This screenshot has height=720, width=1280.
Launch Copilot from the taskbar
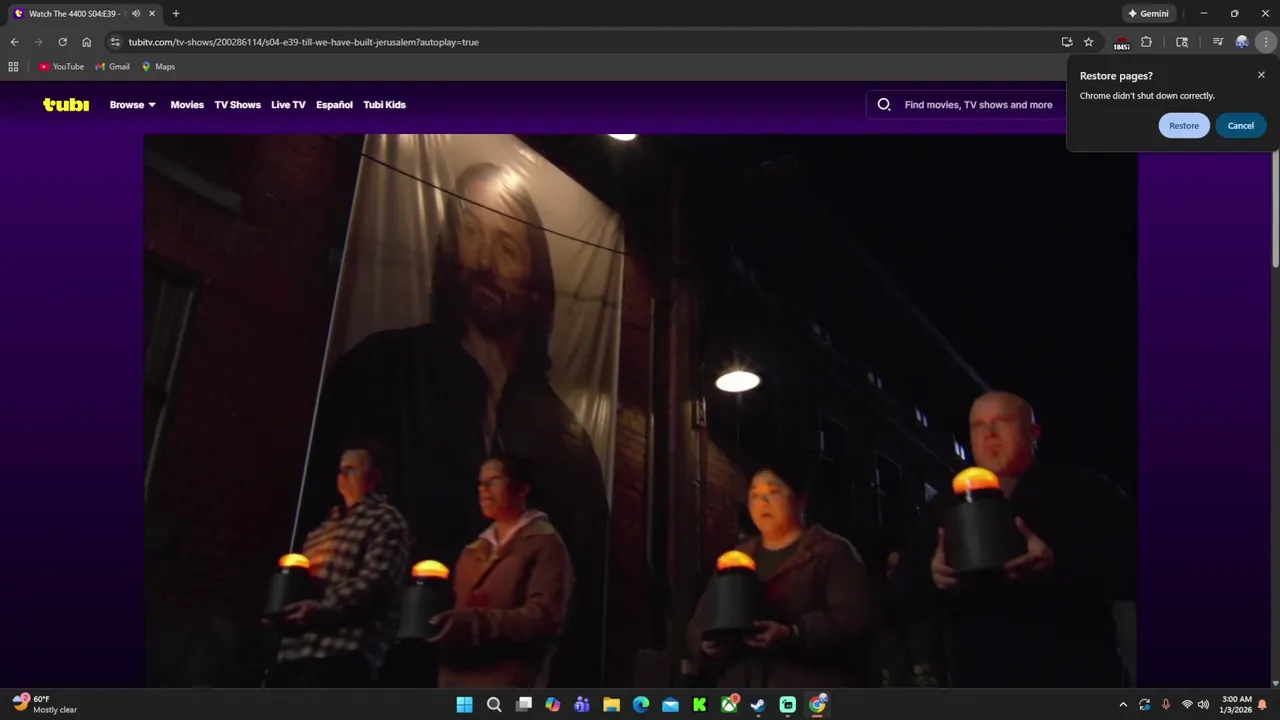[553, 705]
